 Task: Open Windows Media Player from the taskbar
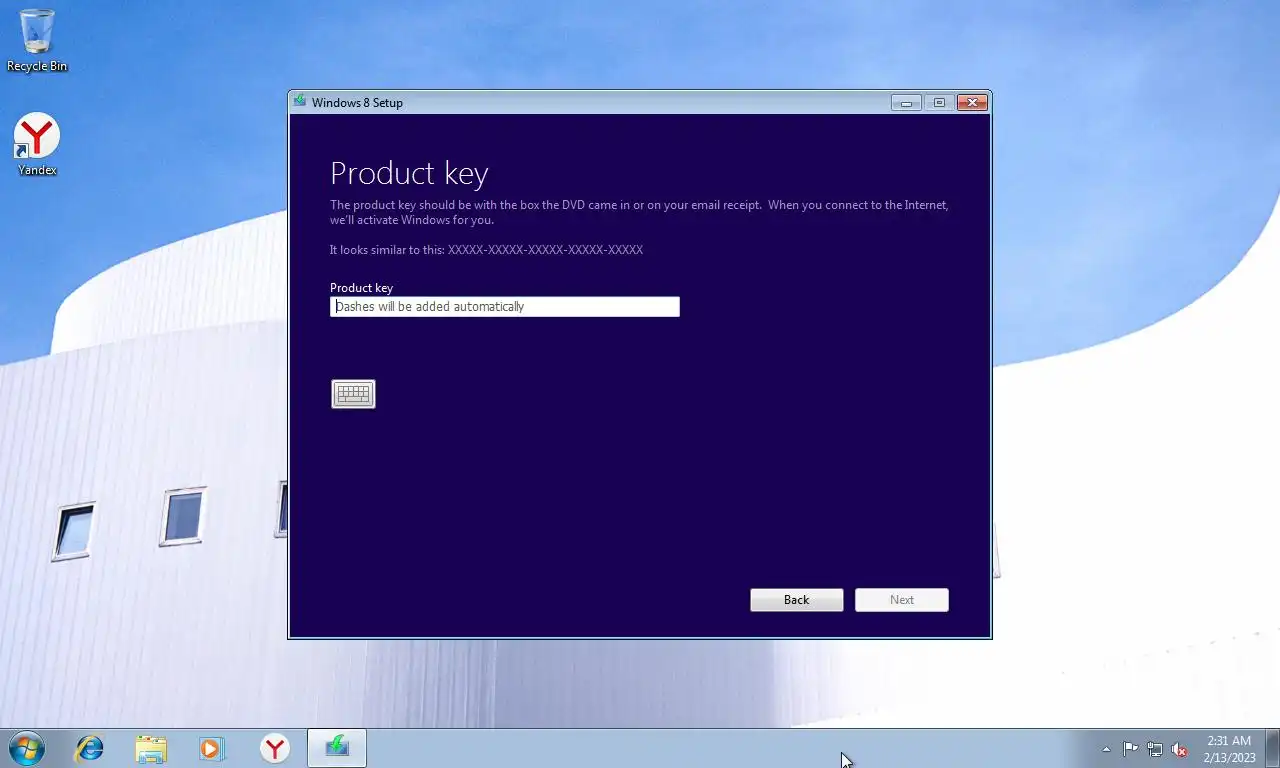coord(212,748)
